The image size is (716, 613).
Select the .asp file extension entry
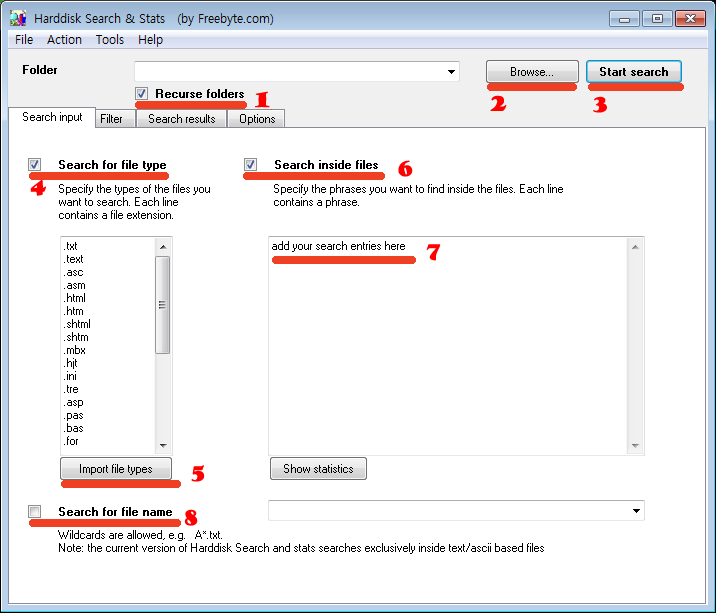tap(73, 402)
